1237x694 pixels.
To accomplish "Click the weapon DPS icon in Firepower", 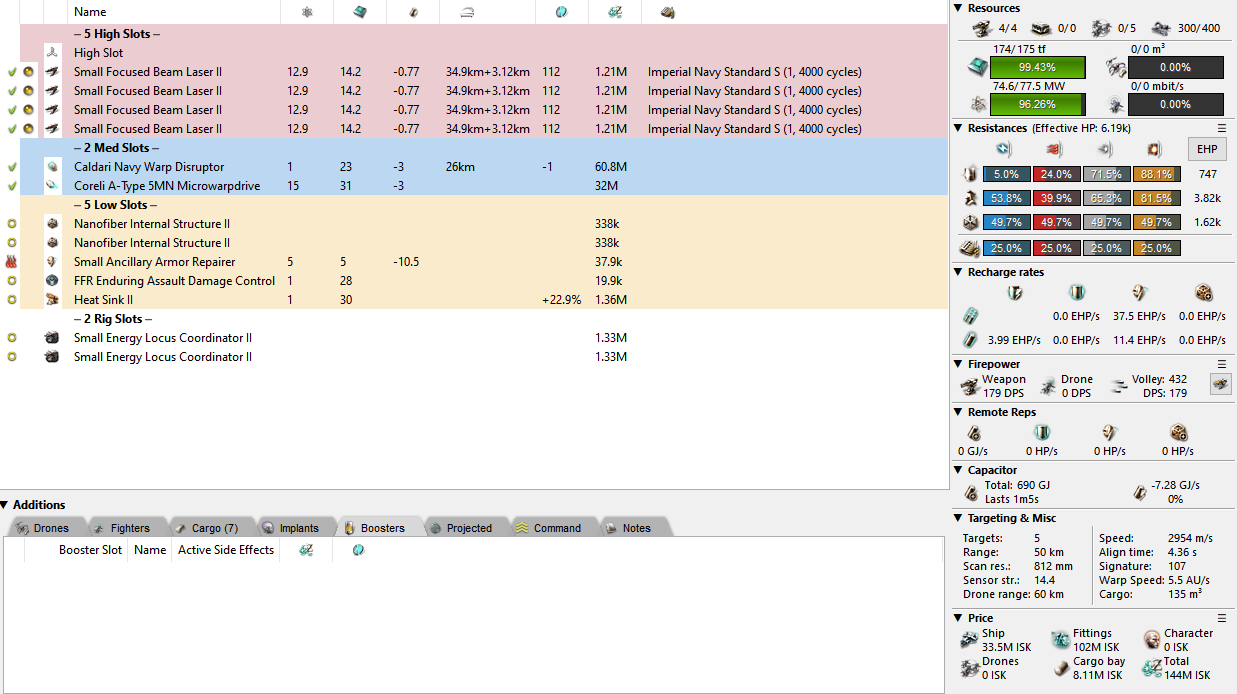I will (x=969, y=386).
